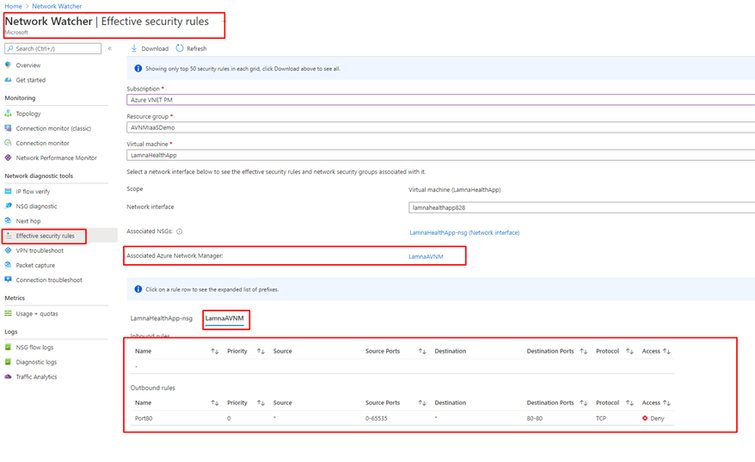Click the Topology icon in Monitoring
The image size is (755, 462).
coord(8,114)
